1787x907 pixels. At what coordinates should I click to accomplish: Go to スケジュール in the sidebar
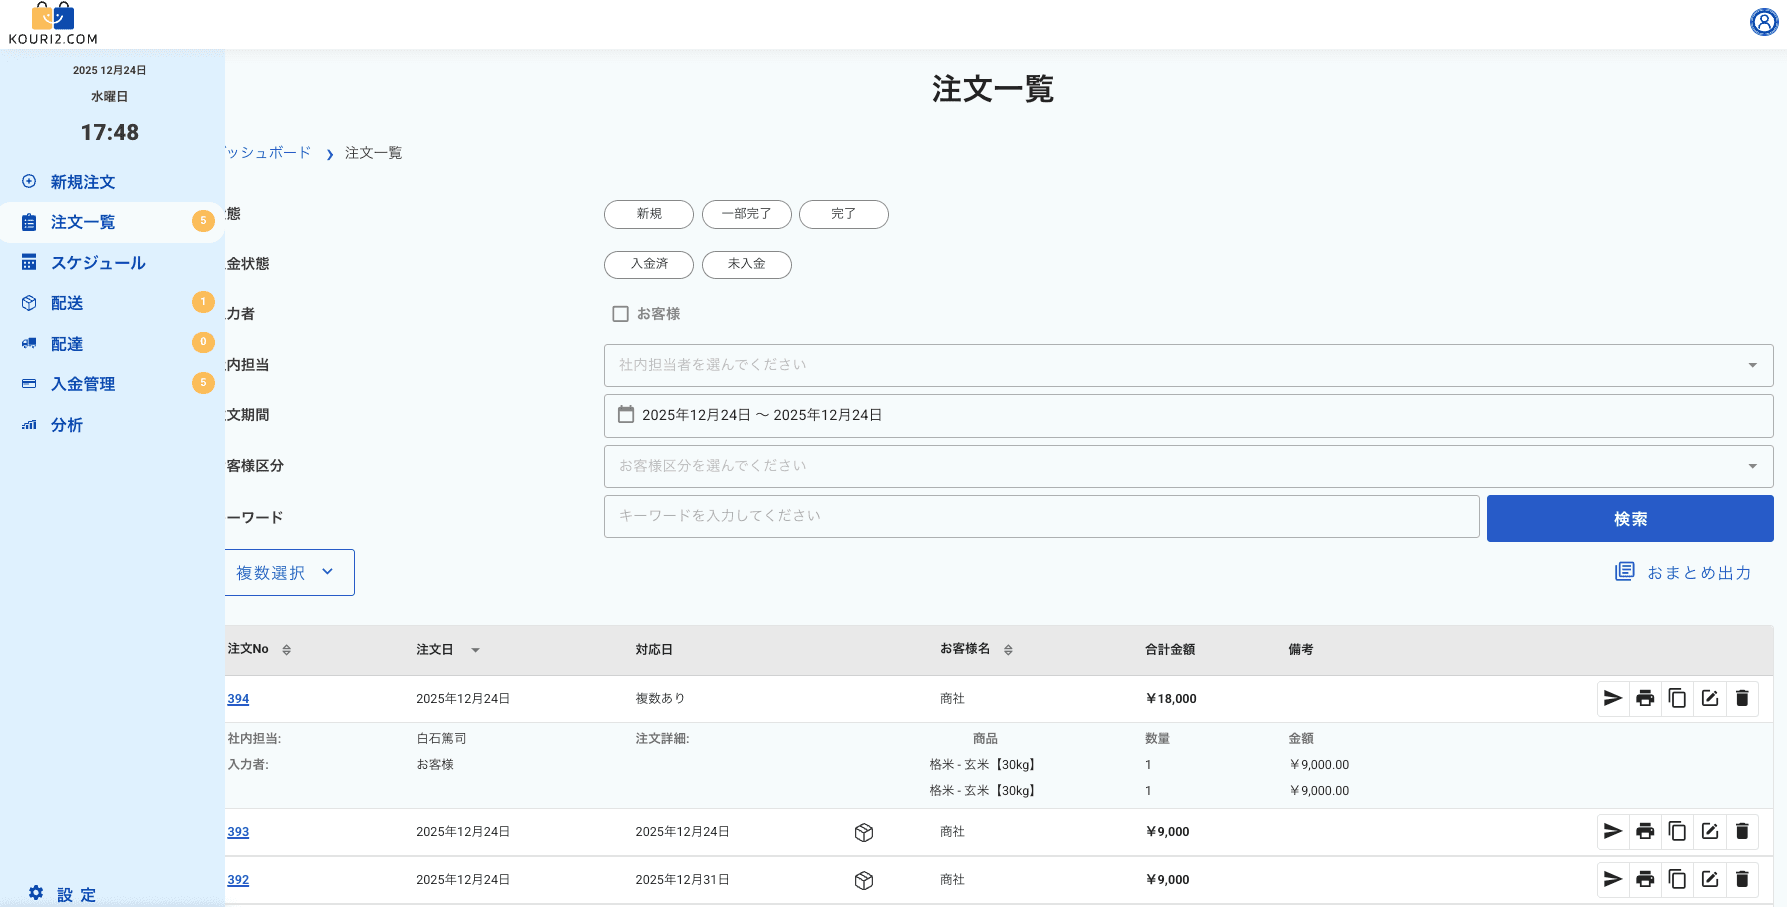click(98, 263)
